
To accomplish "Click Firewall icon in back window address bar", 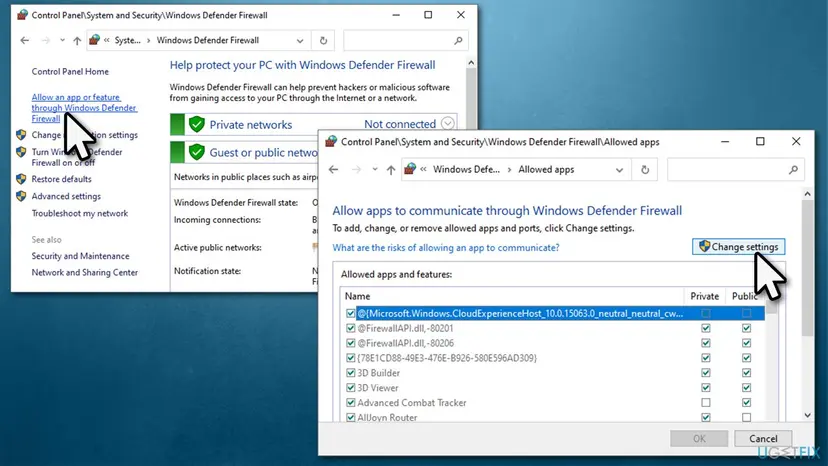I will 95,40.
